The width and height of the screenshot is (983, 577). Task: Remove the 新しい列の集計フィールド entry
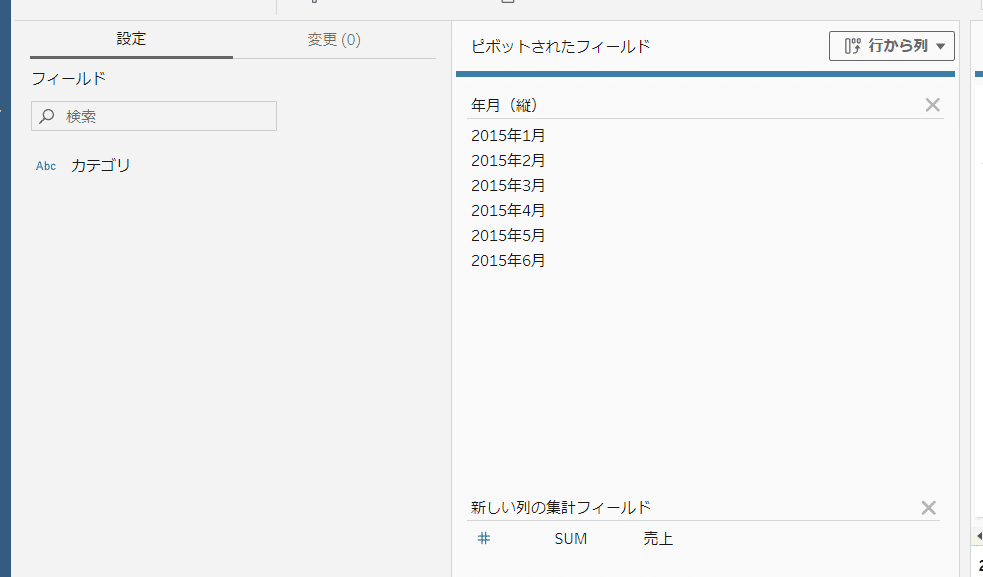coord(928,507)
